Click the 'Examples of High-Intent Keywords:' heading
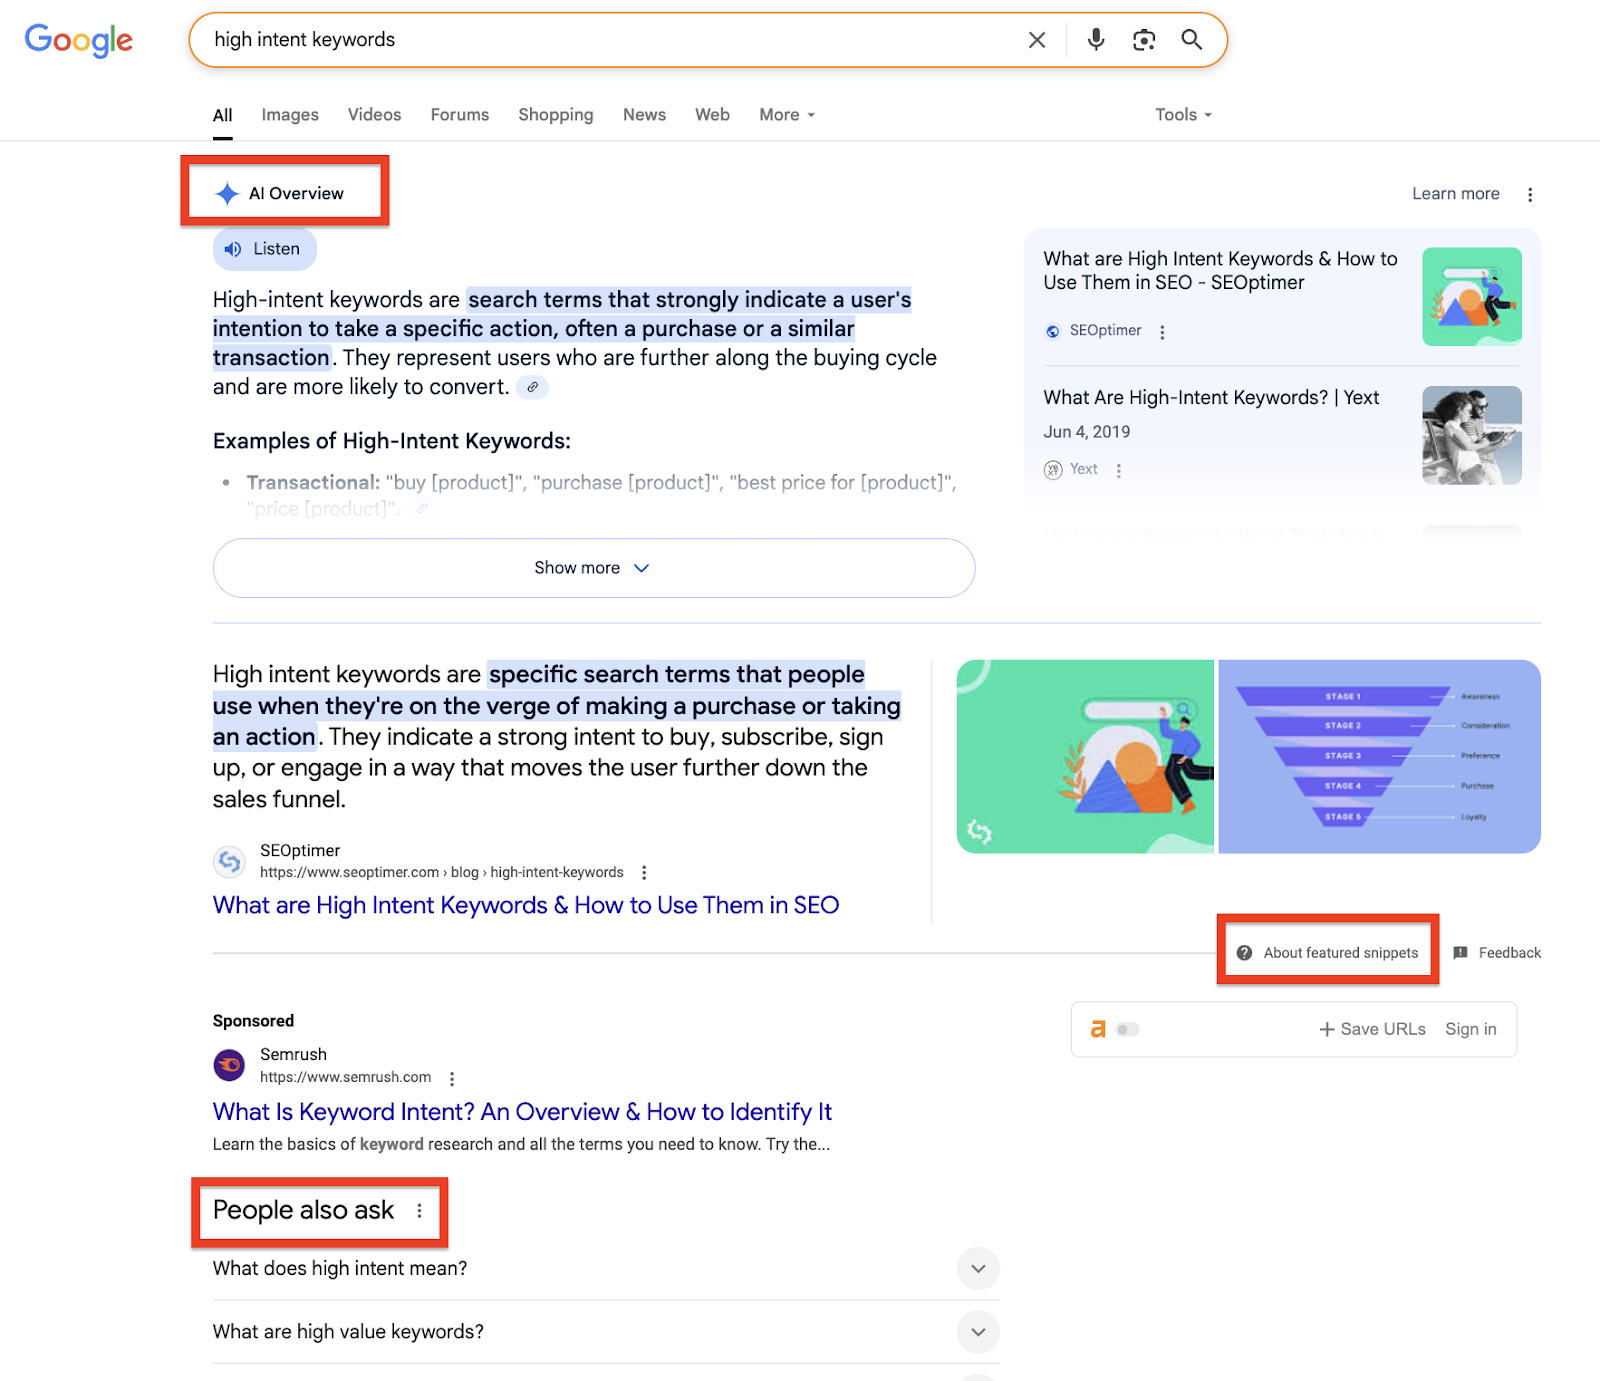Image resolution: width=1600 pixels, height=1381 pixels. pyautogui.click(x=392, y=441)
